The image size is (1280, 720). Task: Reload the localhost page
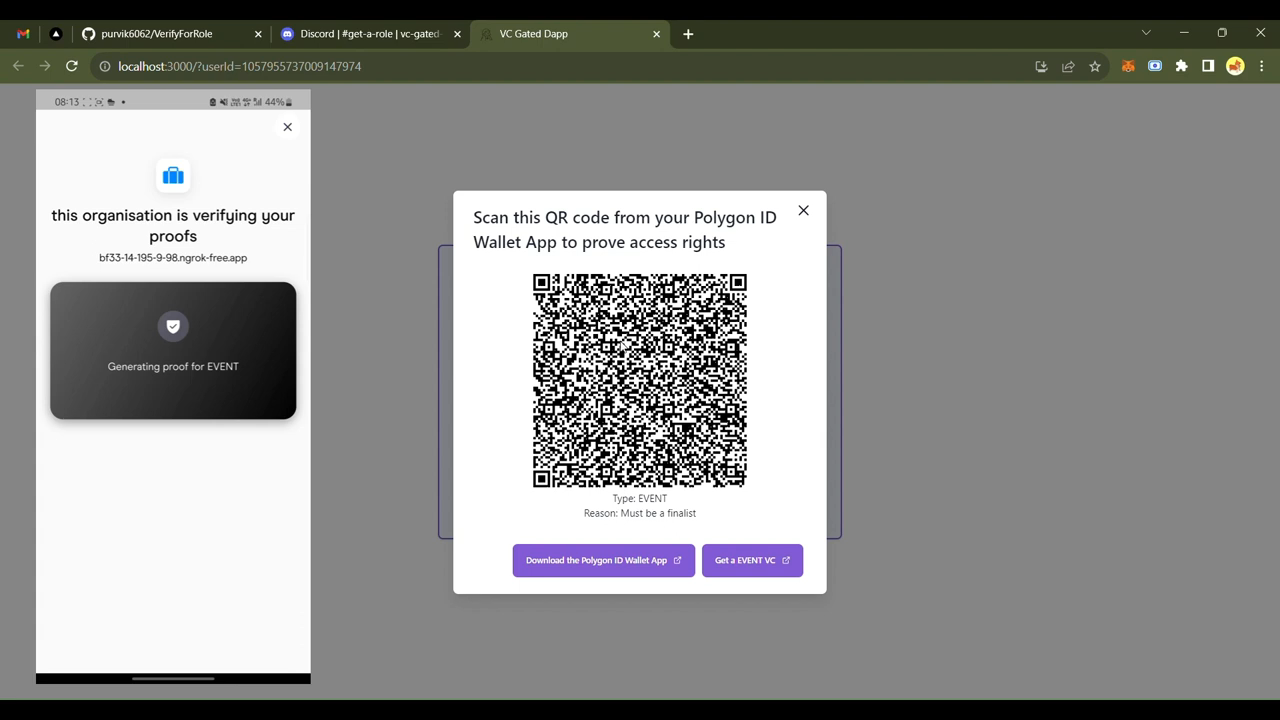pyautogui.click(x=72, y=66)
